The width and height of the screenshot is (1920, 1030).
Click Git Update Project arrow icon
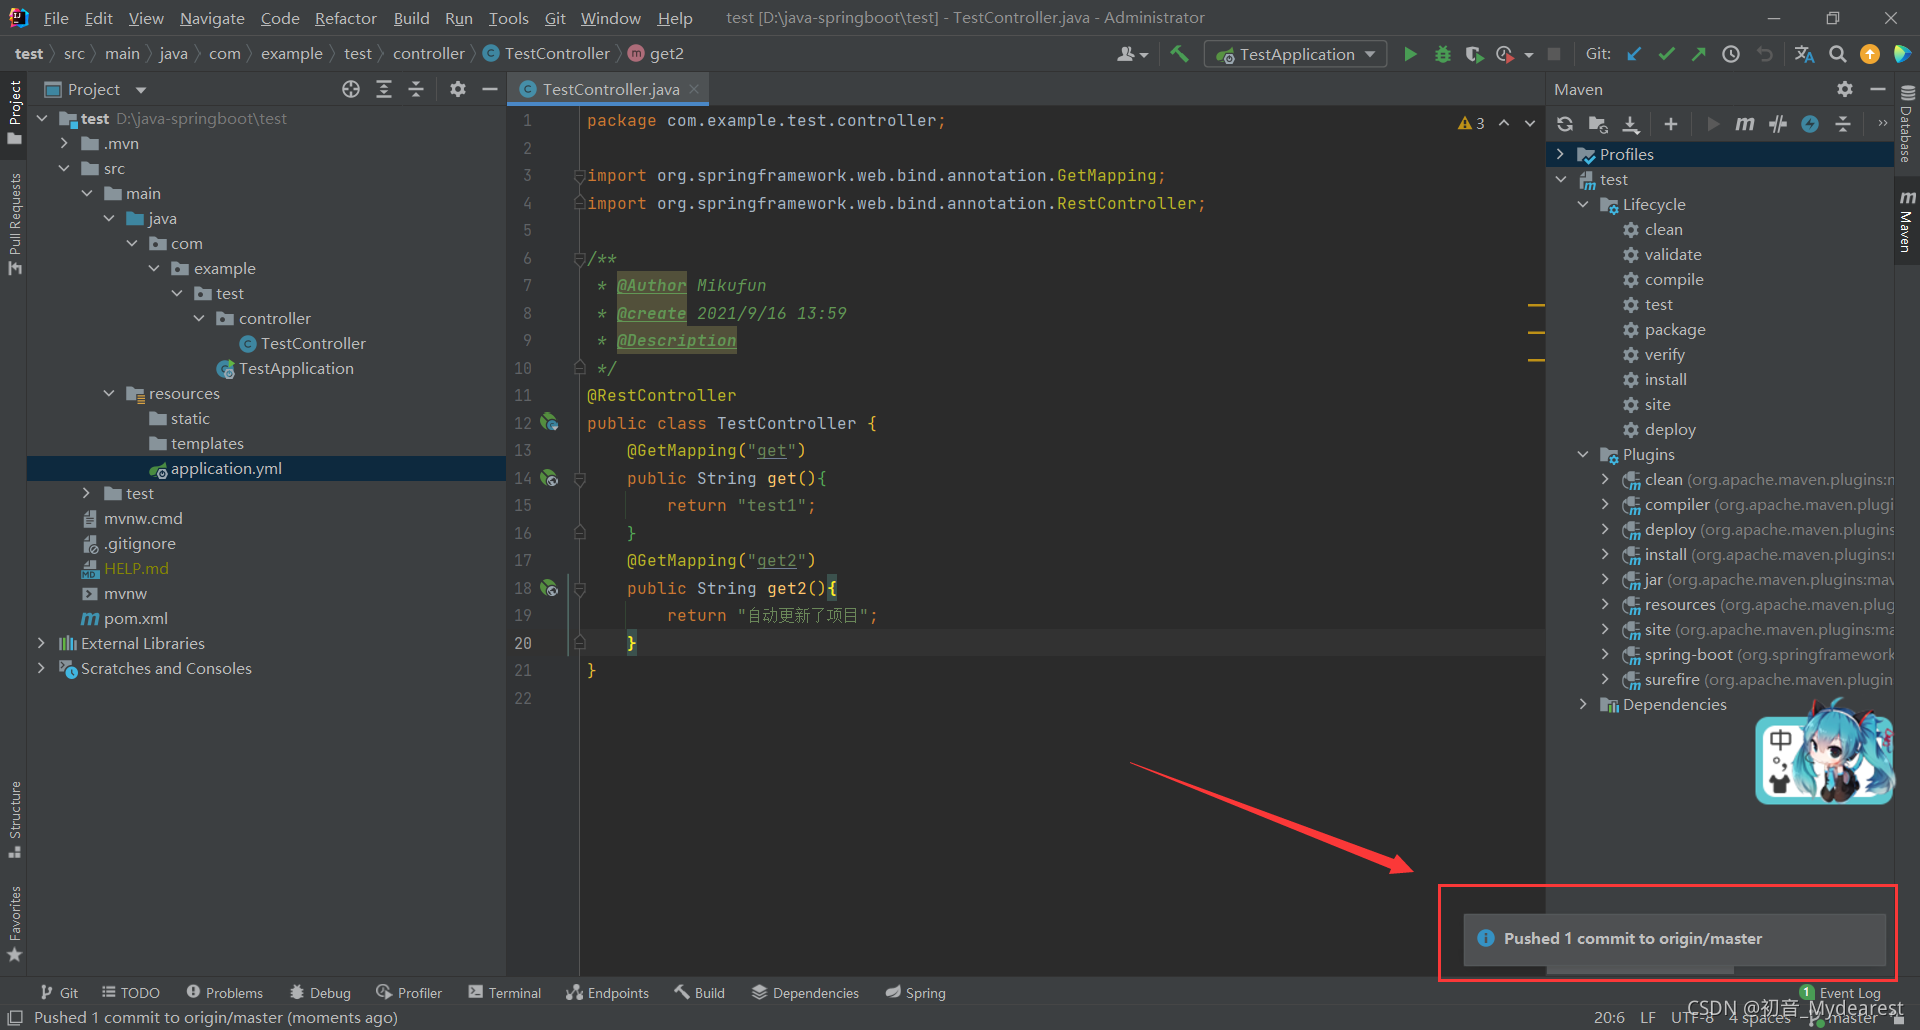pos(1634,54)
